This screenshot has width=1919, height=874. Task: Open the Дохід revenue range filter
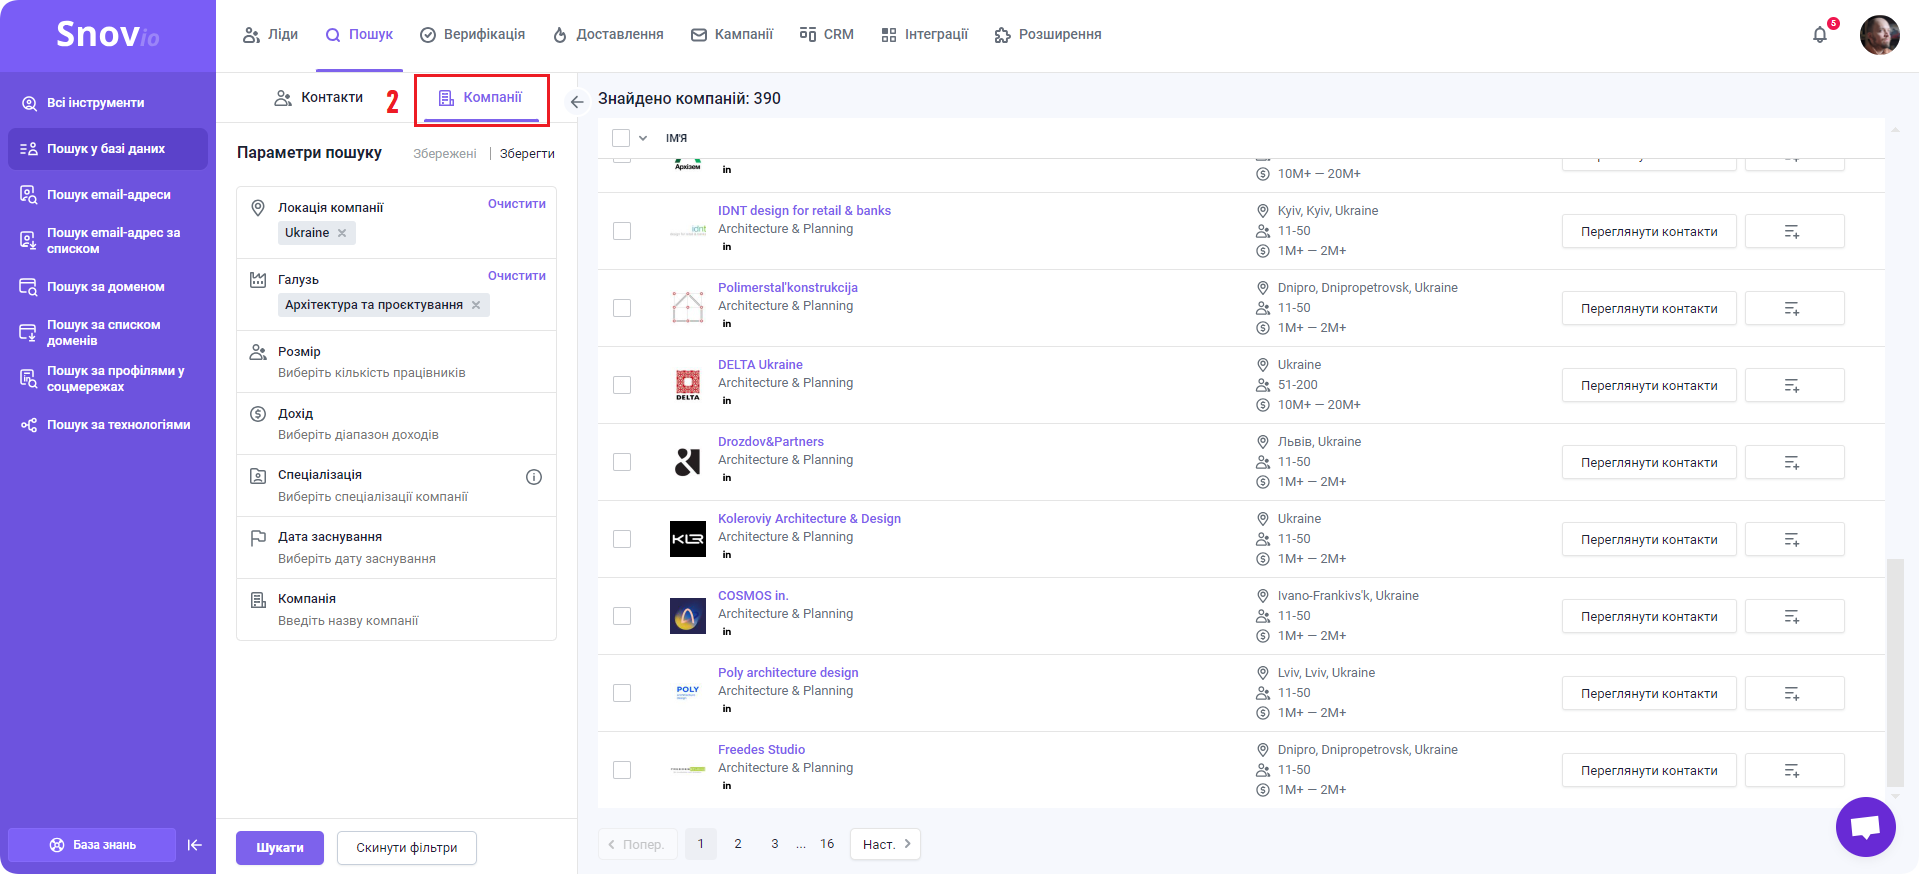396,424
